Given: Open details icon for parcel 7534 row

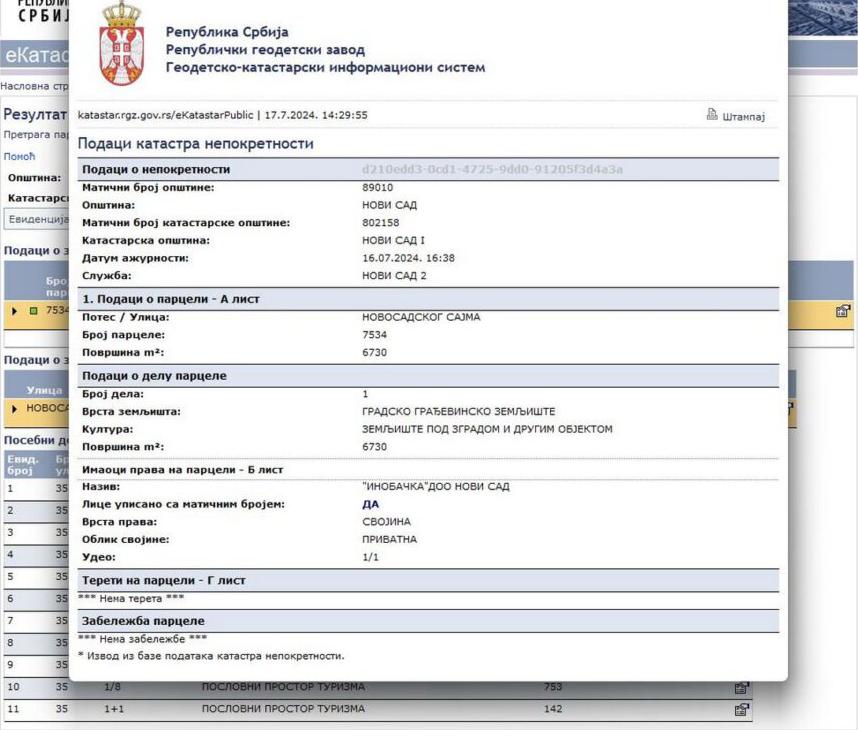Looking at the screenshot, I should click(842, 311).
